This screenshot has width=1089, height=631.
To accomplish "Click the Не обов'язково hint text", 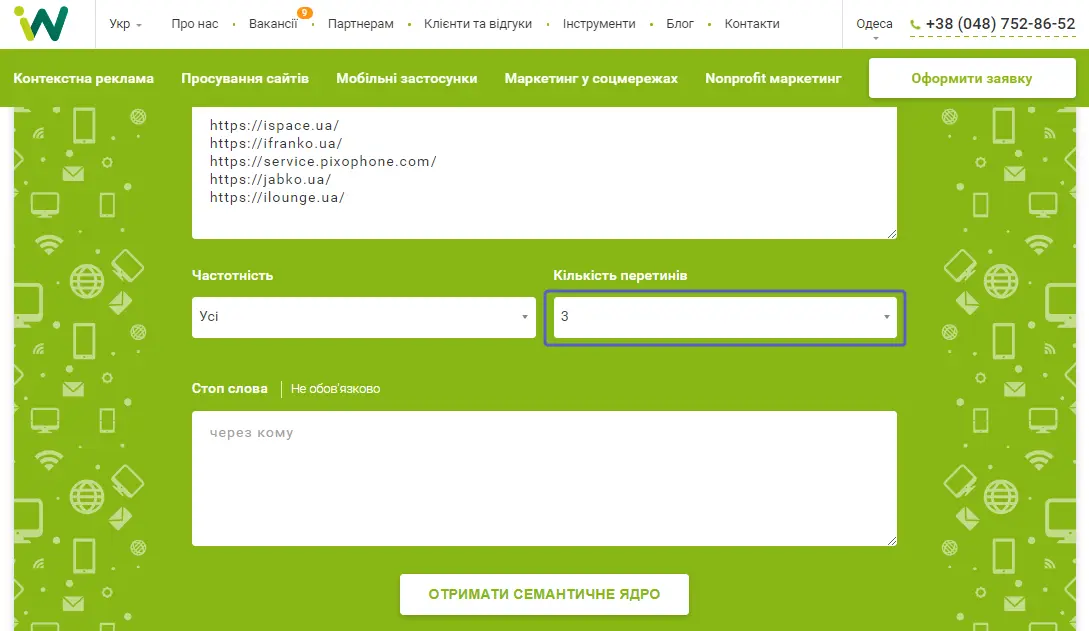I will (335, 389).
